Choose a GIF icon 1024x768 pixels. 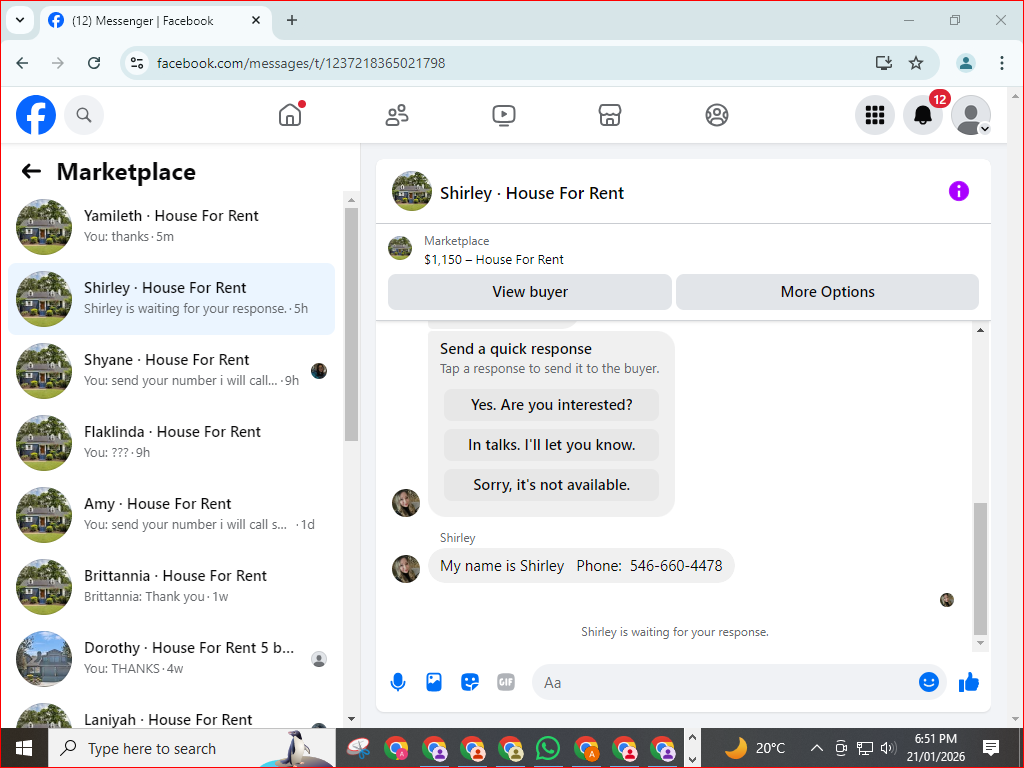pos(505,682)
